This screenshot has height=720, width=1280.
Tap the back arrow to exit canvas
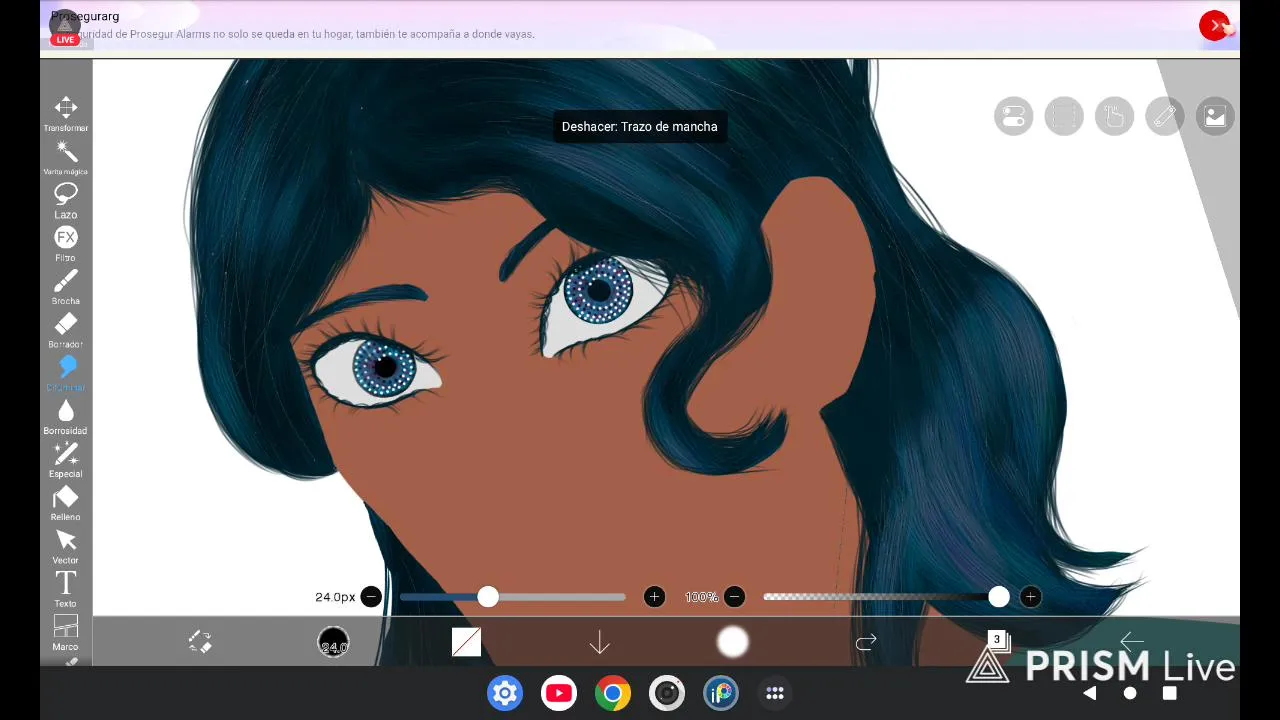click(1132, 641)
